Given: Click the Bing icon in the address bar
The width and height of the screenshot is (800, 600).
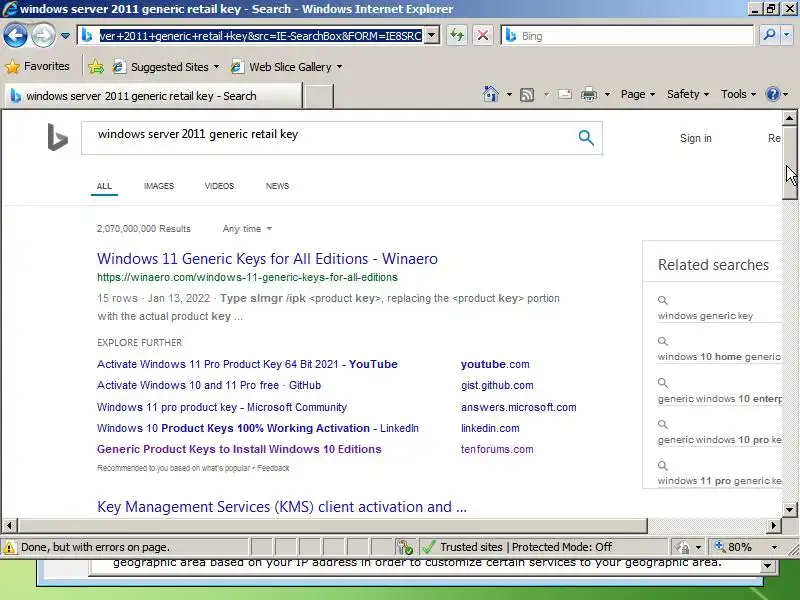Looking at the screenshot, I should [x=87, y=35].
